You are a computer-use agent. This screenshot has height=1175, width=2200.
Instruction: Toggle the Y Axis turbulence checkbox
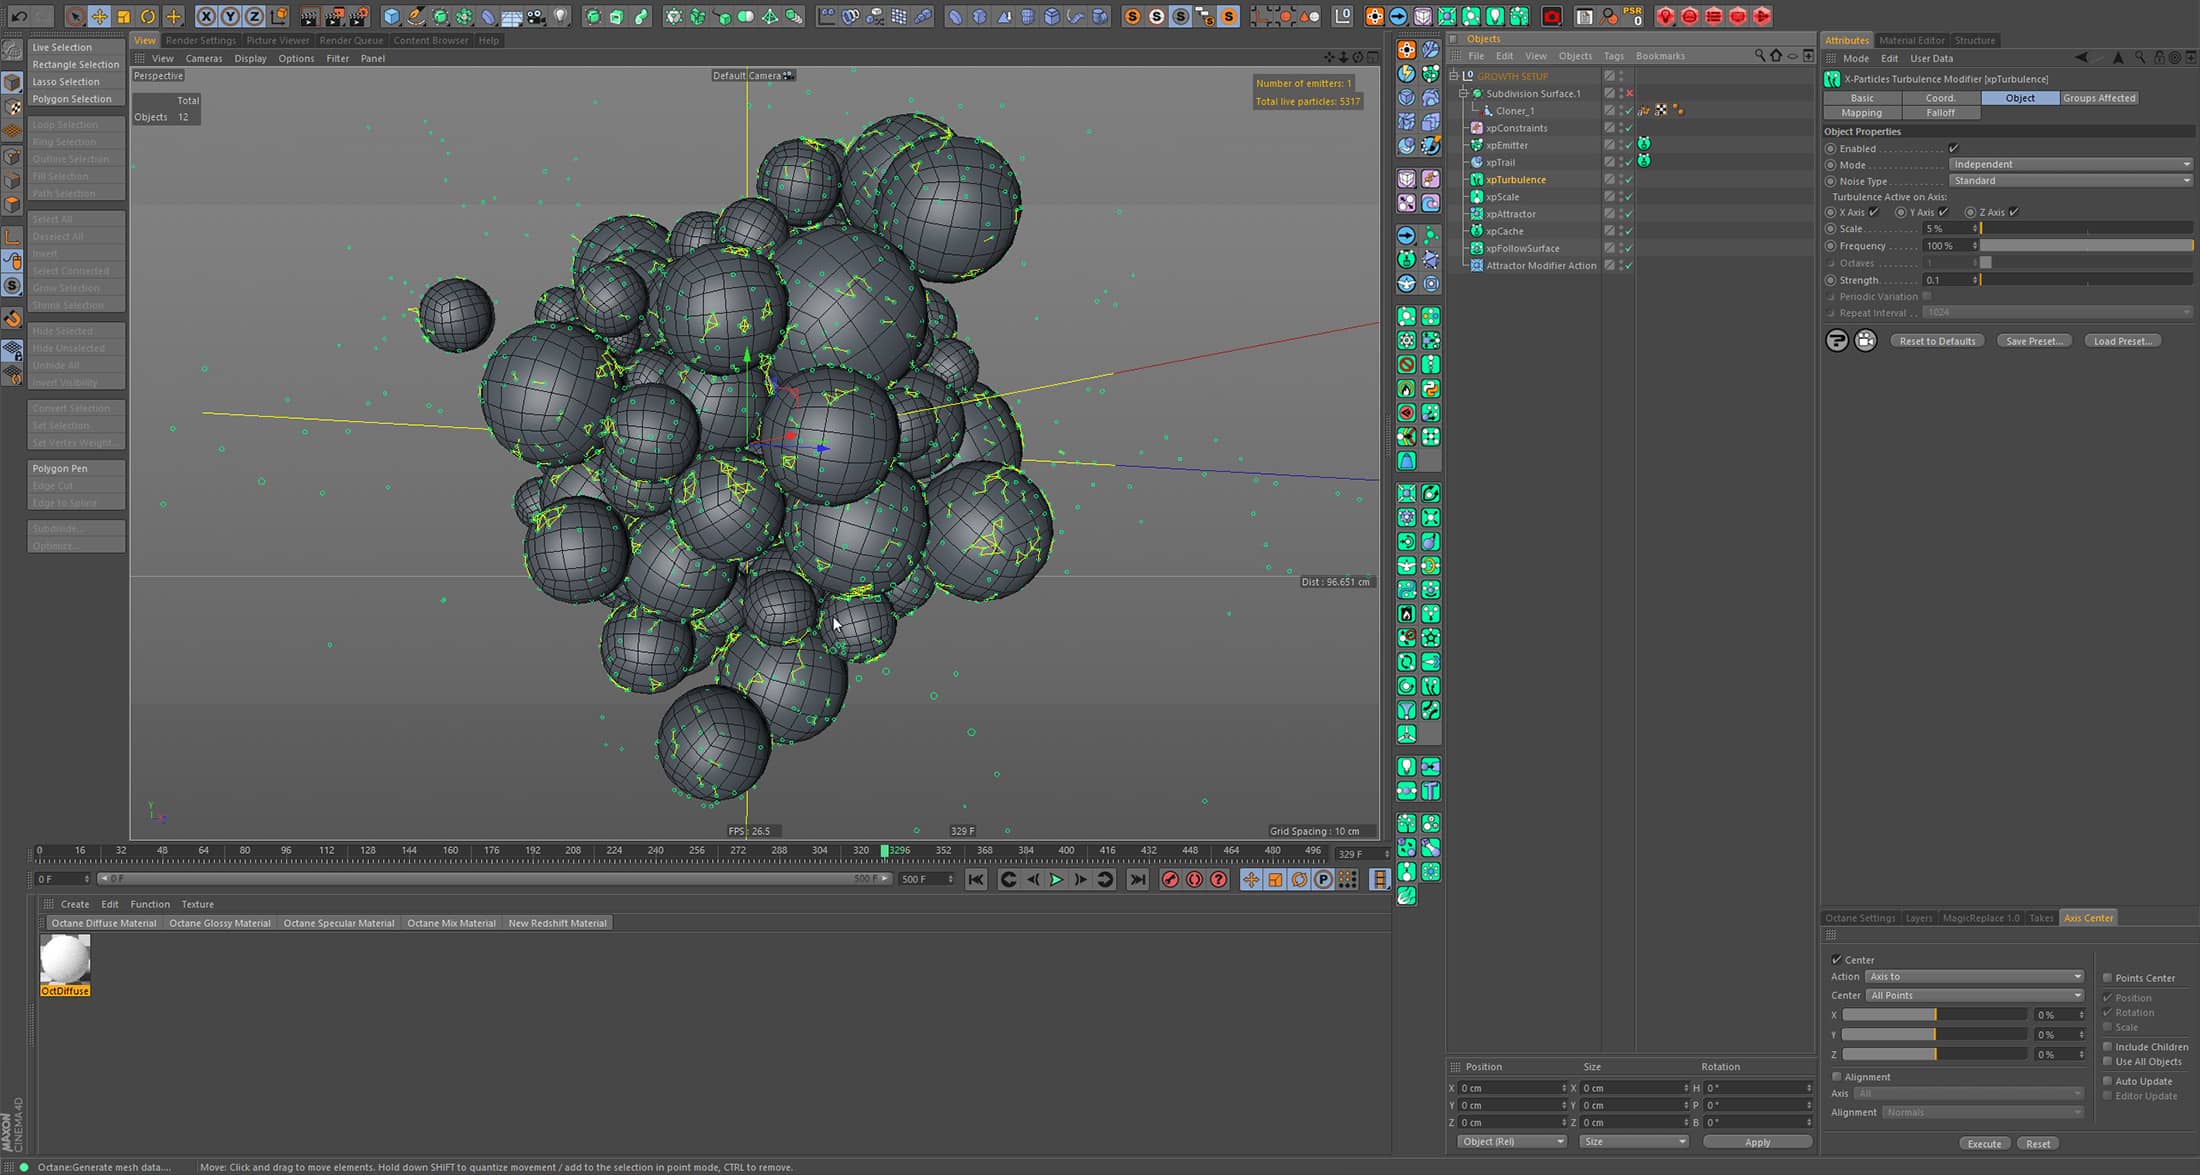click(x=1943, y=212)
